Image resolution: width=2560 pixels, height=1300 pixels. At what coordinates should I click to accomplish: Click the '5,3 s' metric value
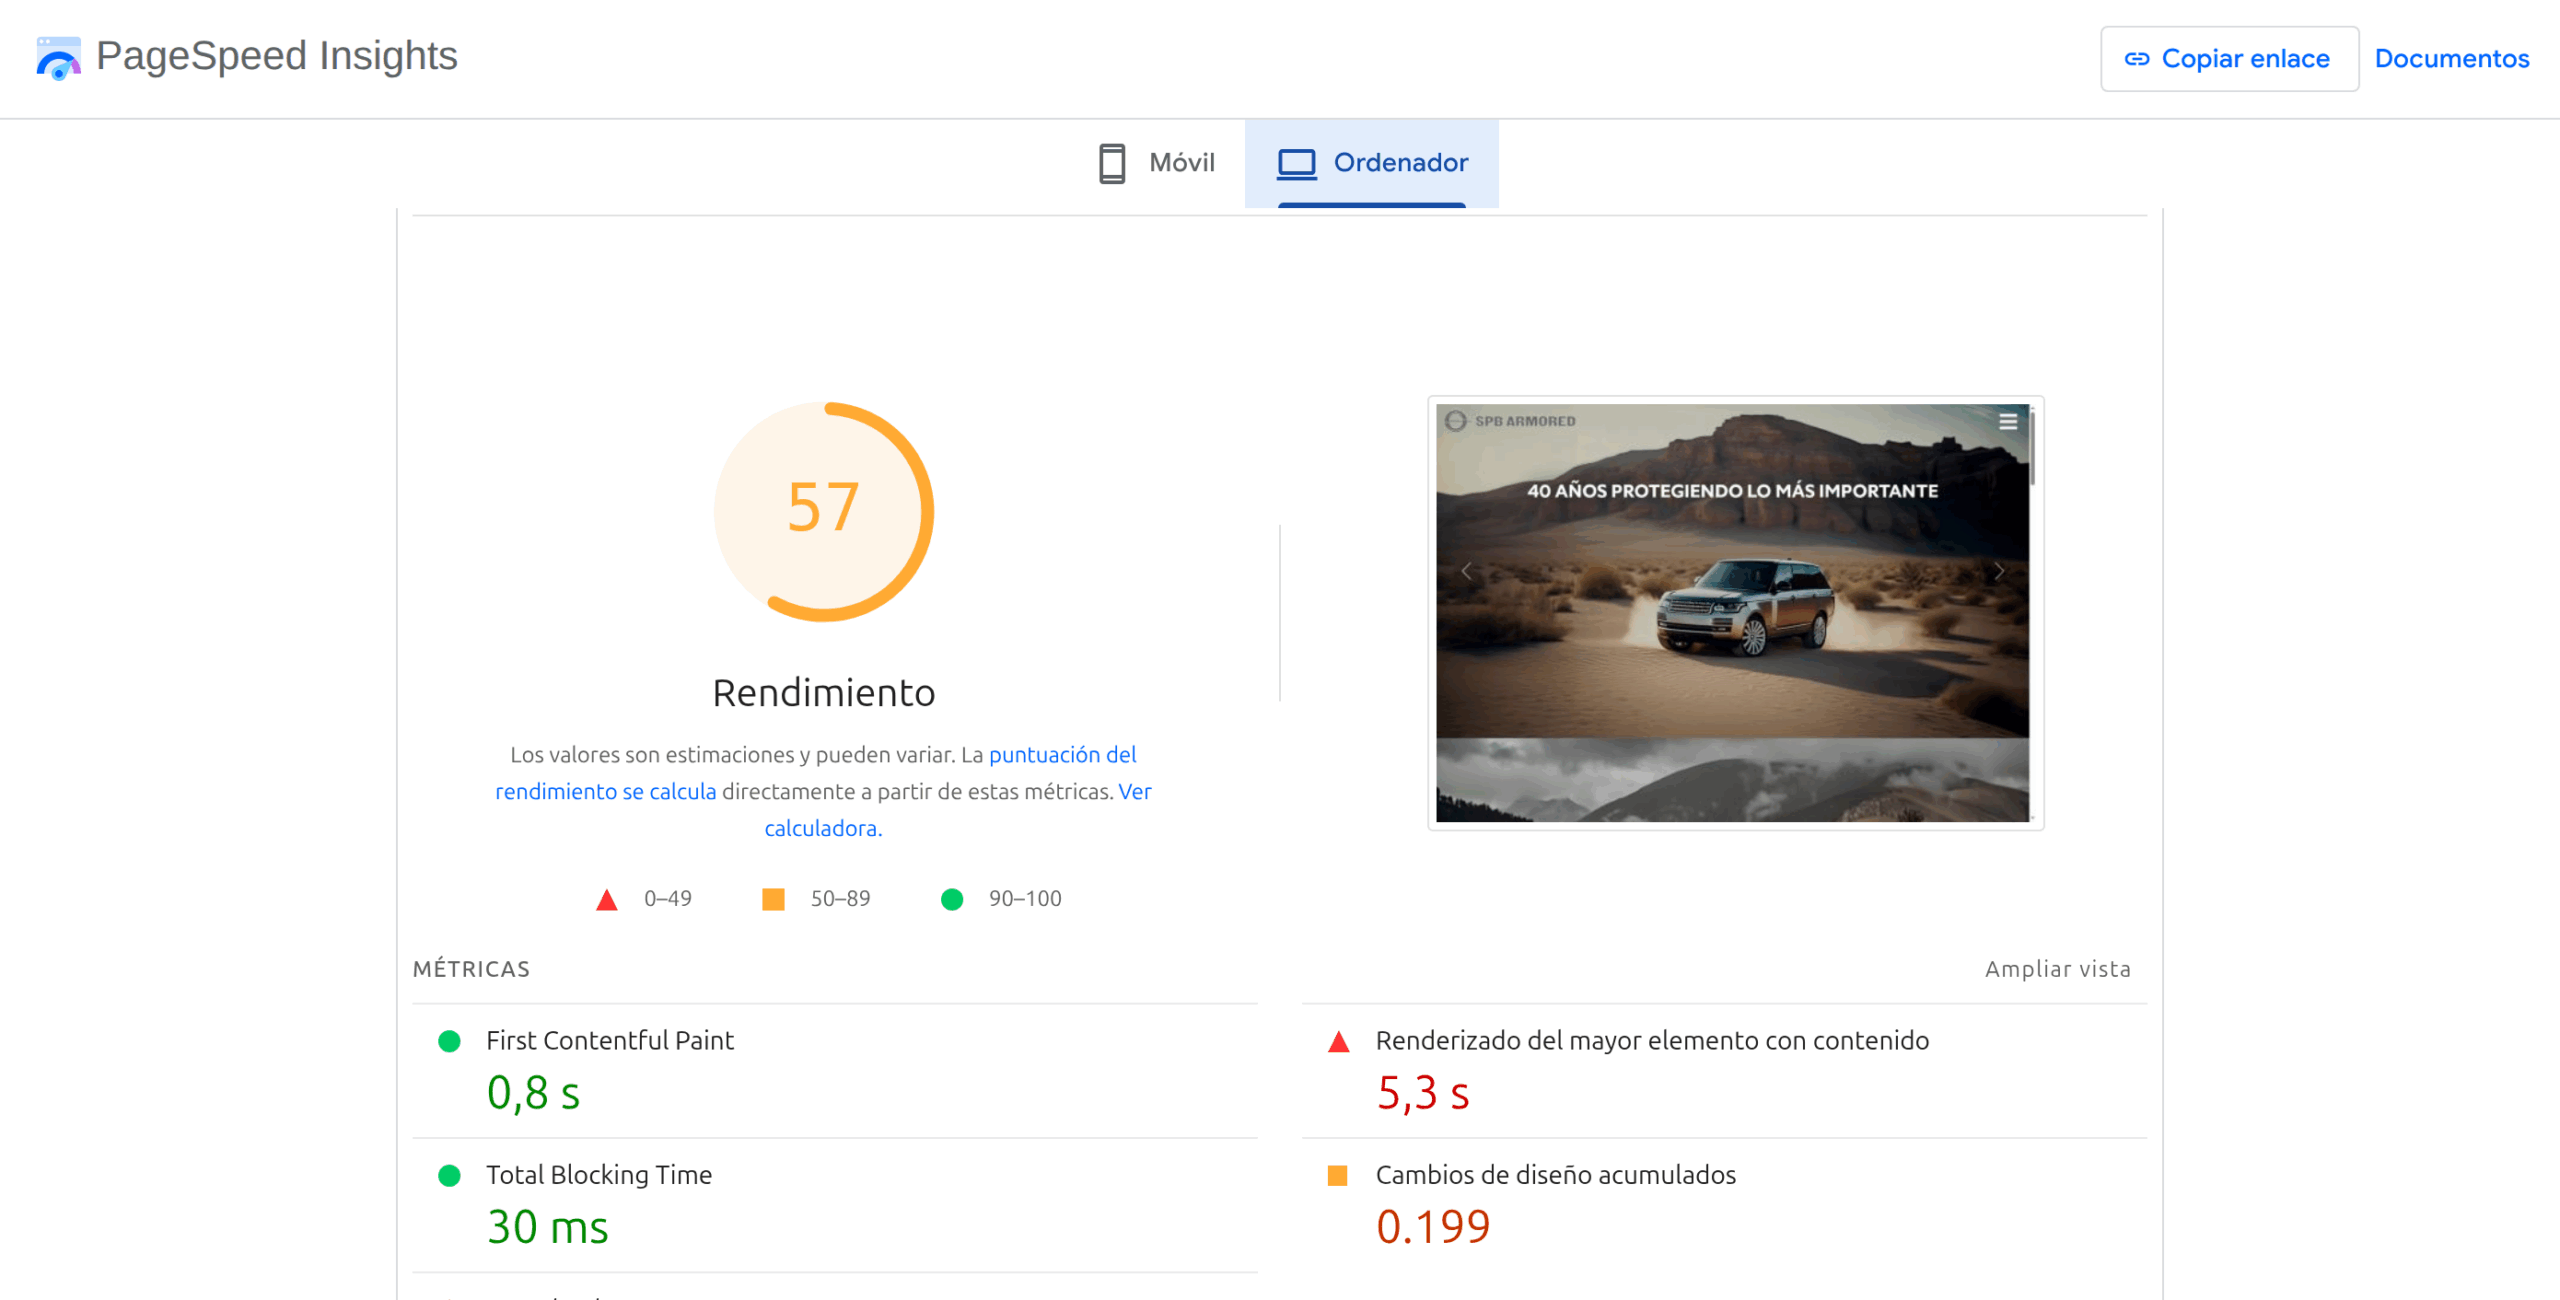coord(1422,1093)
